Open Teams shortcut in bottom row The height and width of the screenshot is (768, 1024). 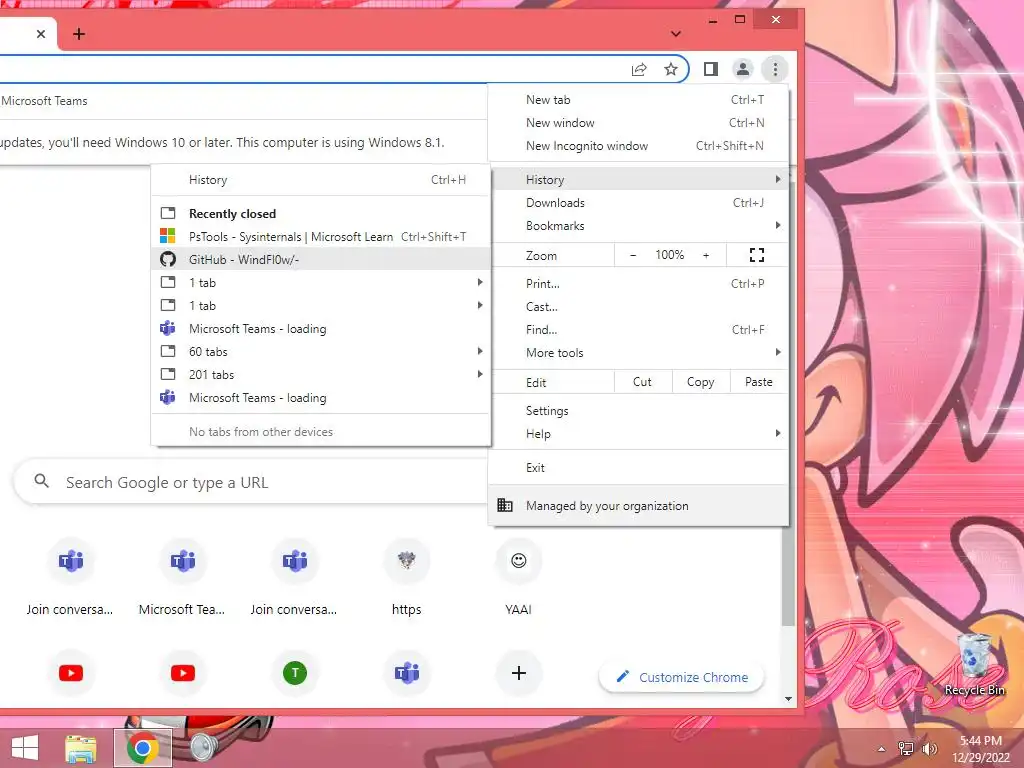(406, 673)
